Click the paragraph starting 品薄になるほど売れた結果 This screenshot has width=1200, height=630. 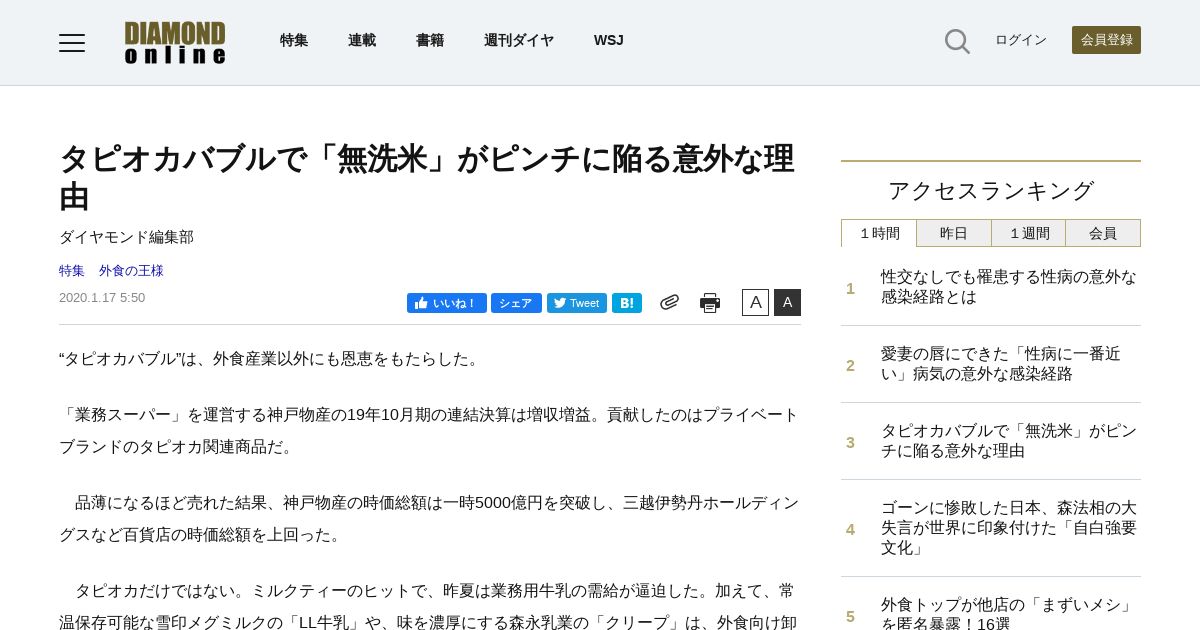pos(429,519)
